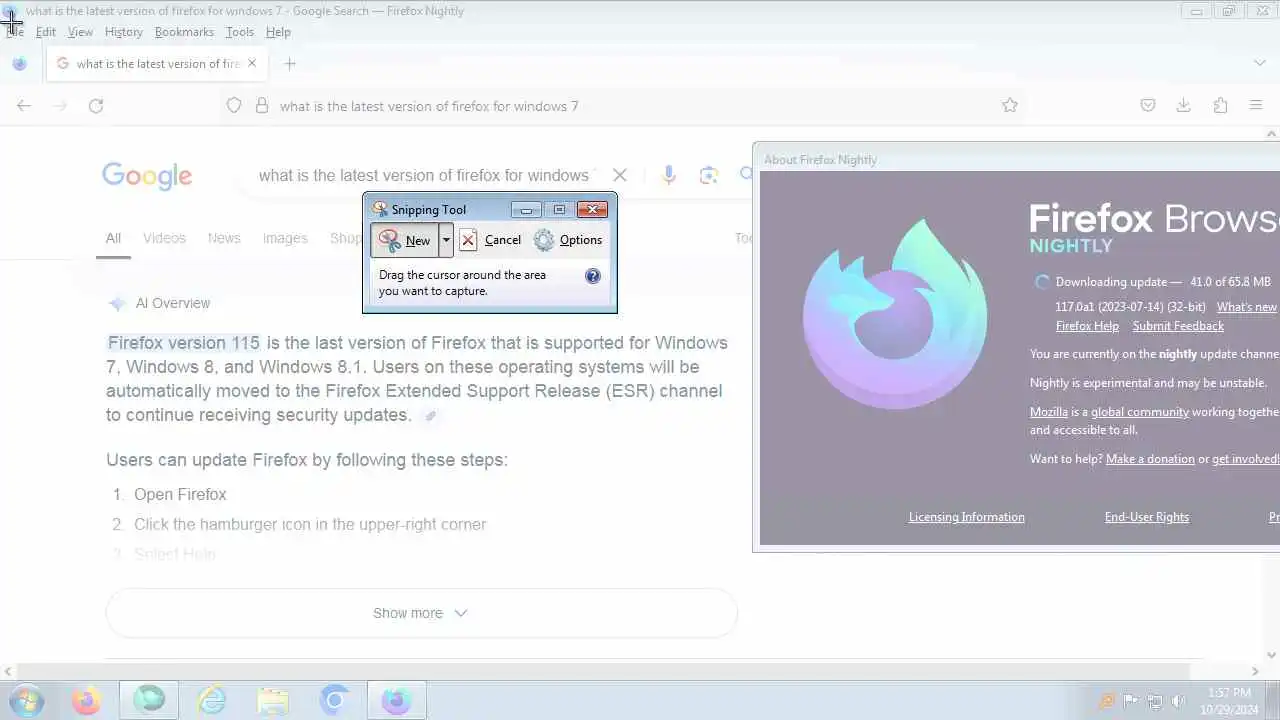Click the network tray icon
This screenshot has height=720, width=1280.
pyautogui.click(x=1154, y=701)
